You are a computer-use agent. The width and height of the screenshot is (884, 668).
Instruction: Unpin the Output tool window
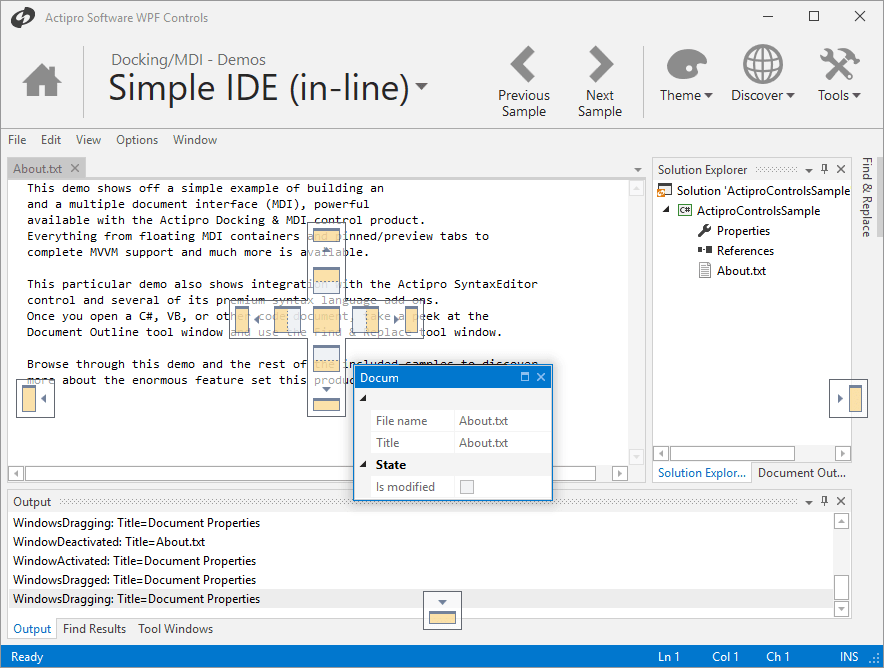coord(825,500)
